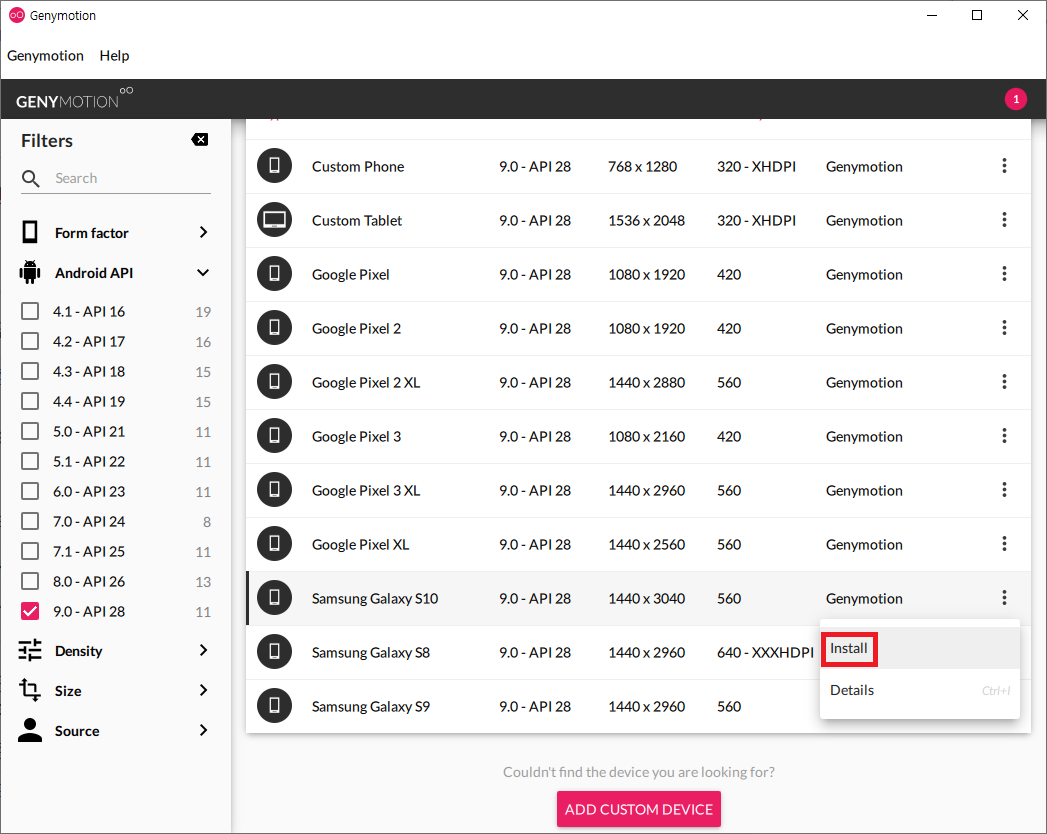Open more options for Custom Tablet

point(1004,220)
